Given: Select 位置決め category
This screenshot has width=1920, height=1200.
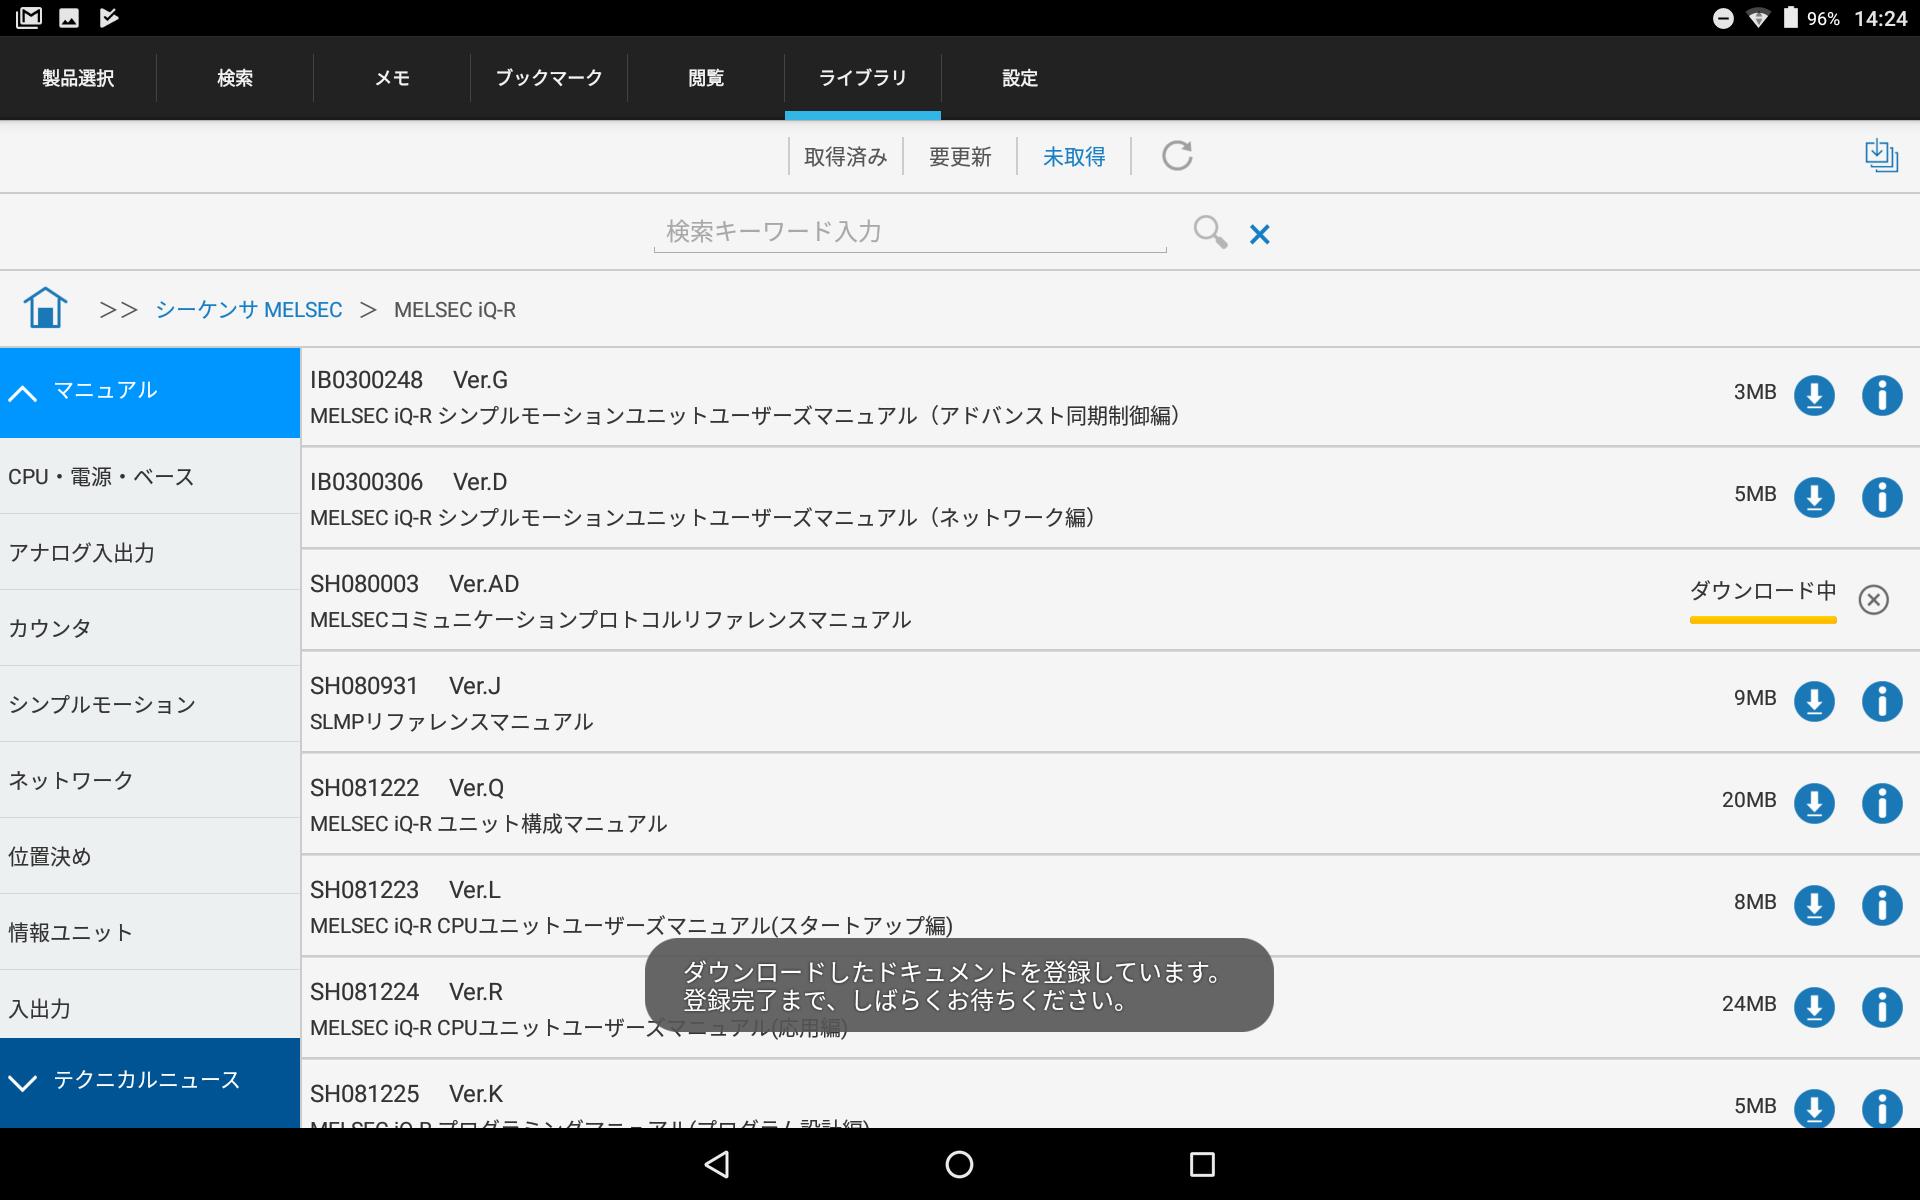Looking at the screenshot, I should point(150,857).
